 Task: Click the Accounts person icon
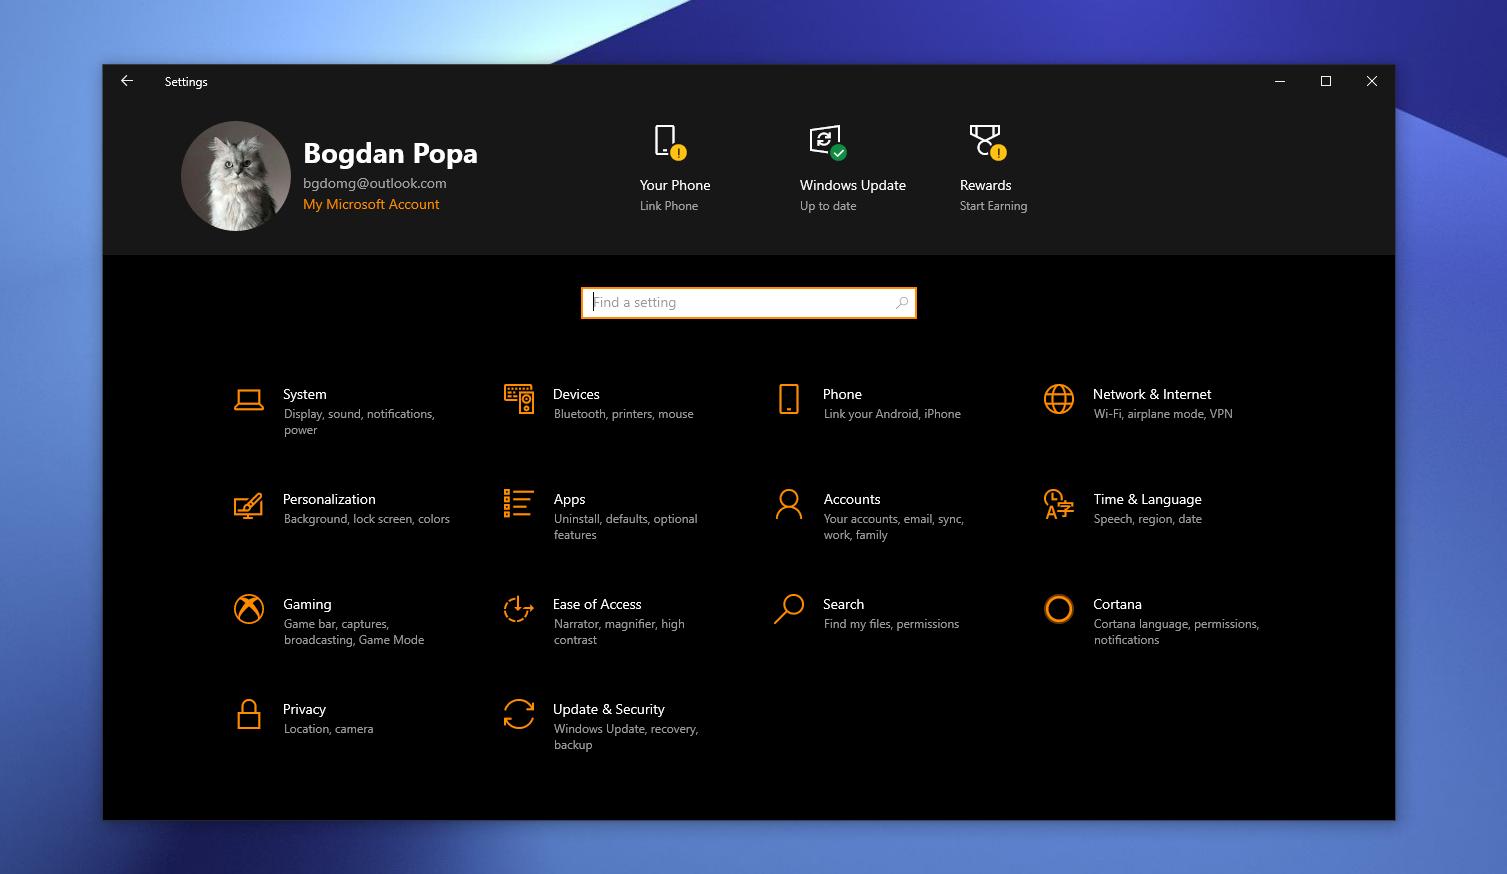[x=789, y=504]
